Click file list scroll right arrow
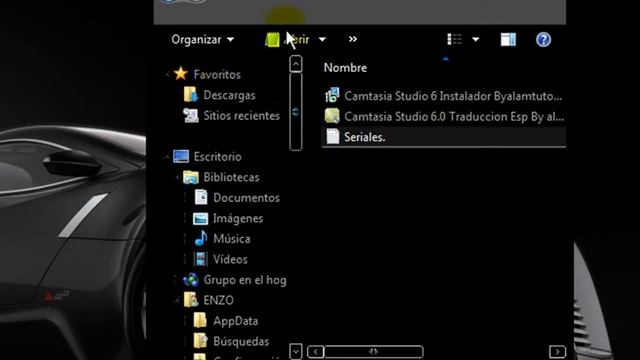The height and width of the screenshot is (360, 640). pos(557,351)
